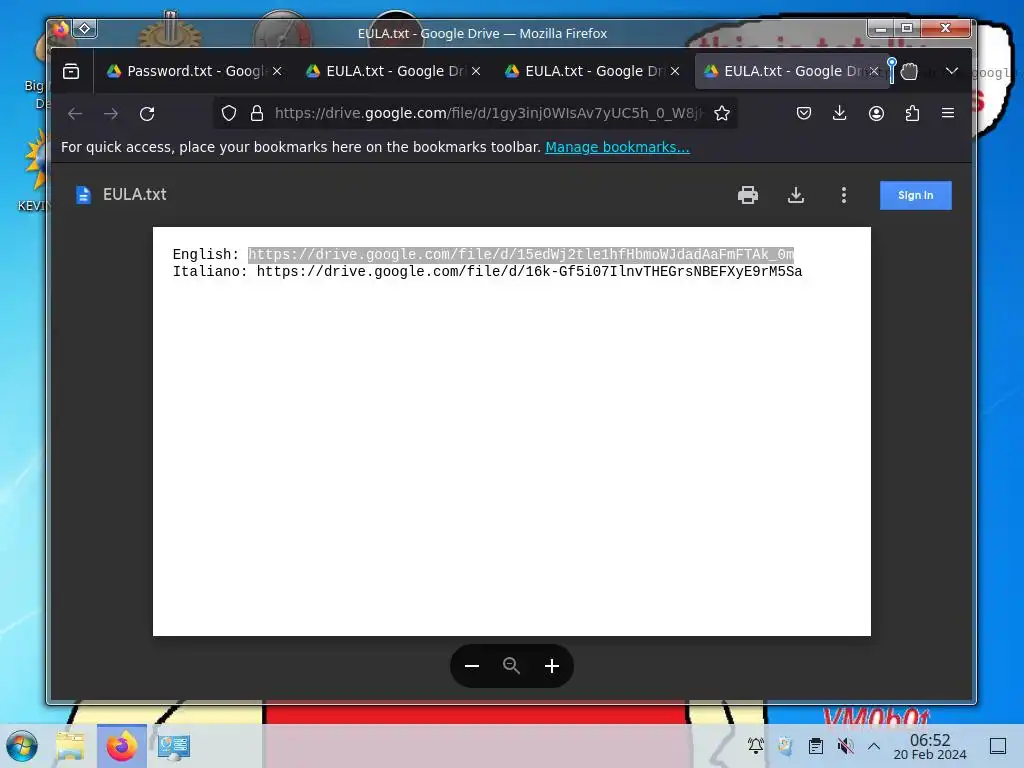The image size is (1024, 768).
Task: Click the highlighted English Drive URL
Action: 520,255
